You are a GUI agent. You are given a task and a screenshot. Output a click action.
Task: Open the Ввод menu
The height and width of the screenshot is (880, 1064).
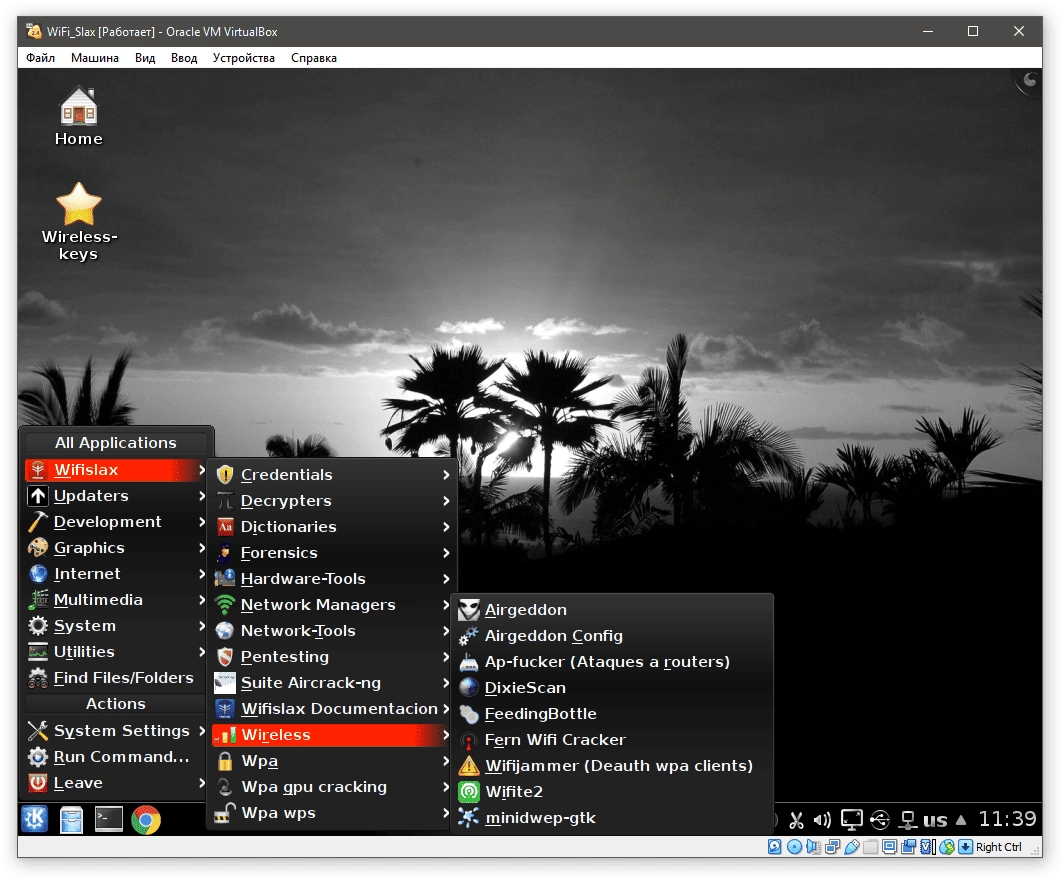click(x=184, y=58)
